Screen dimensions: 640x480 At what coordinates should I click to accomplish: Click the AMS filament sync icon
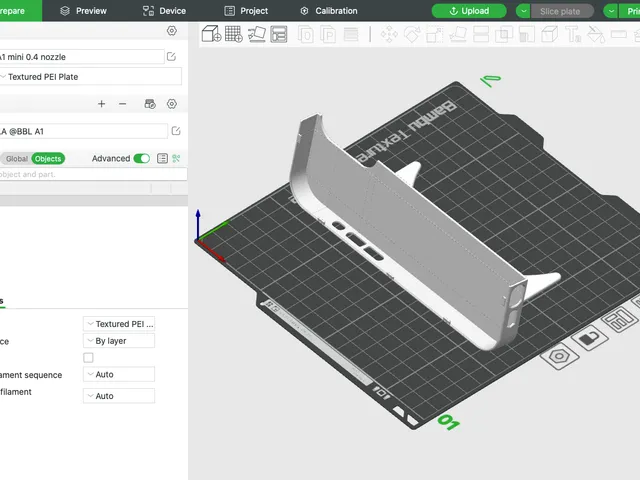(x=150, y=104)
